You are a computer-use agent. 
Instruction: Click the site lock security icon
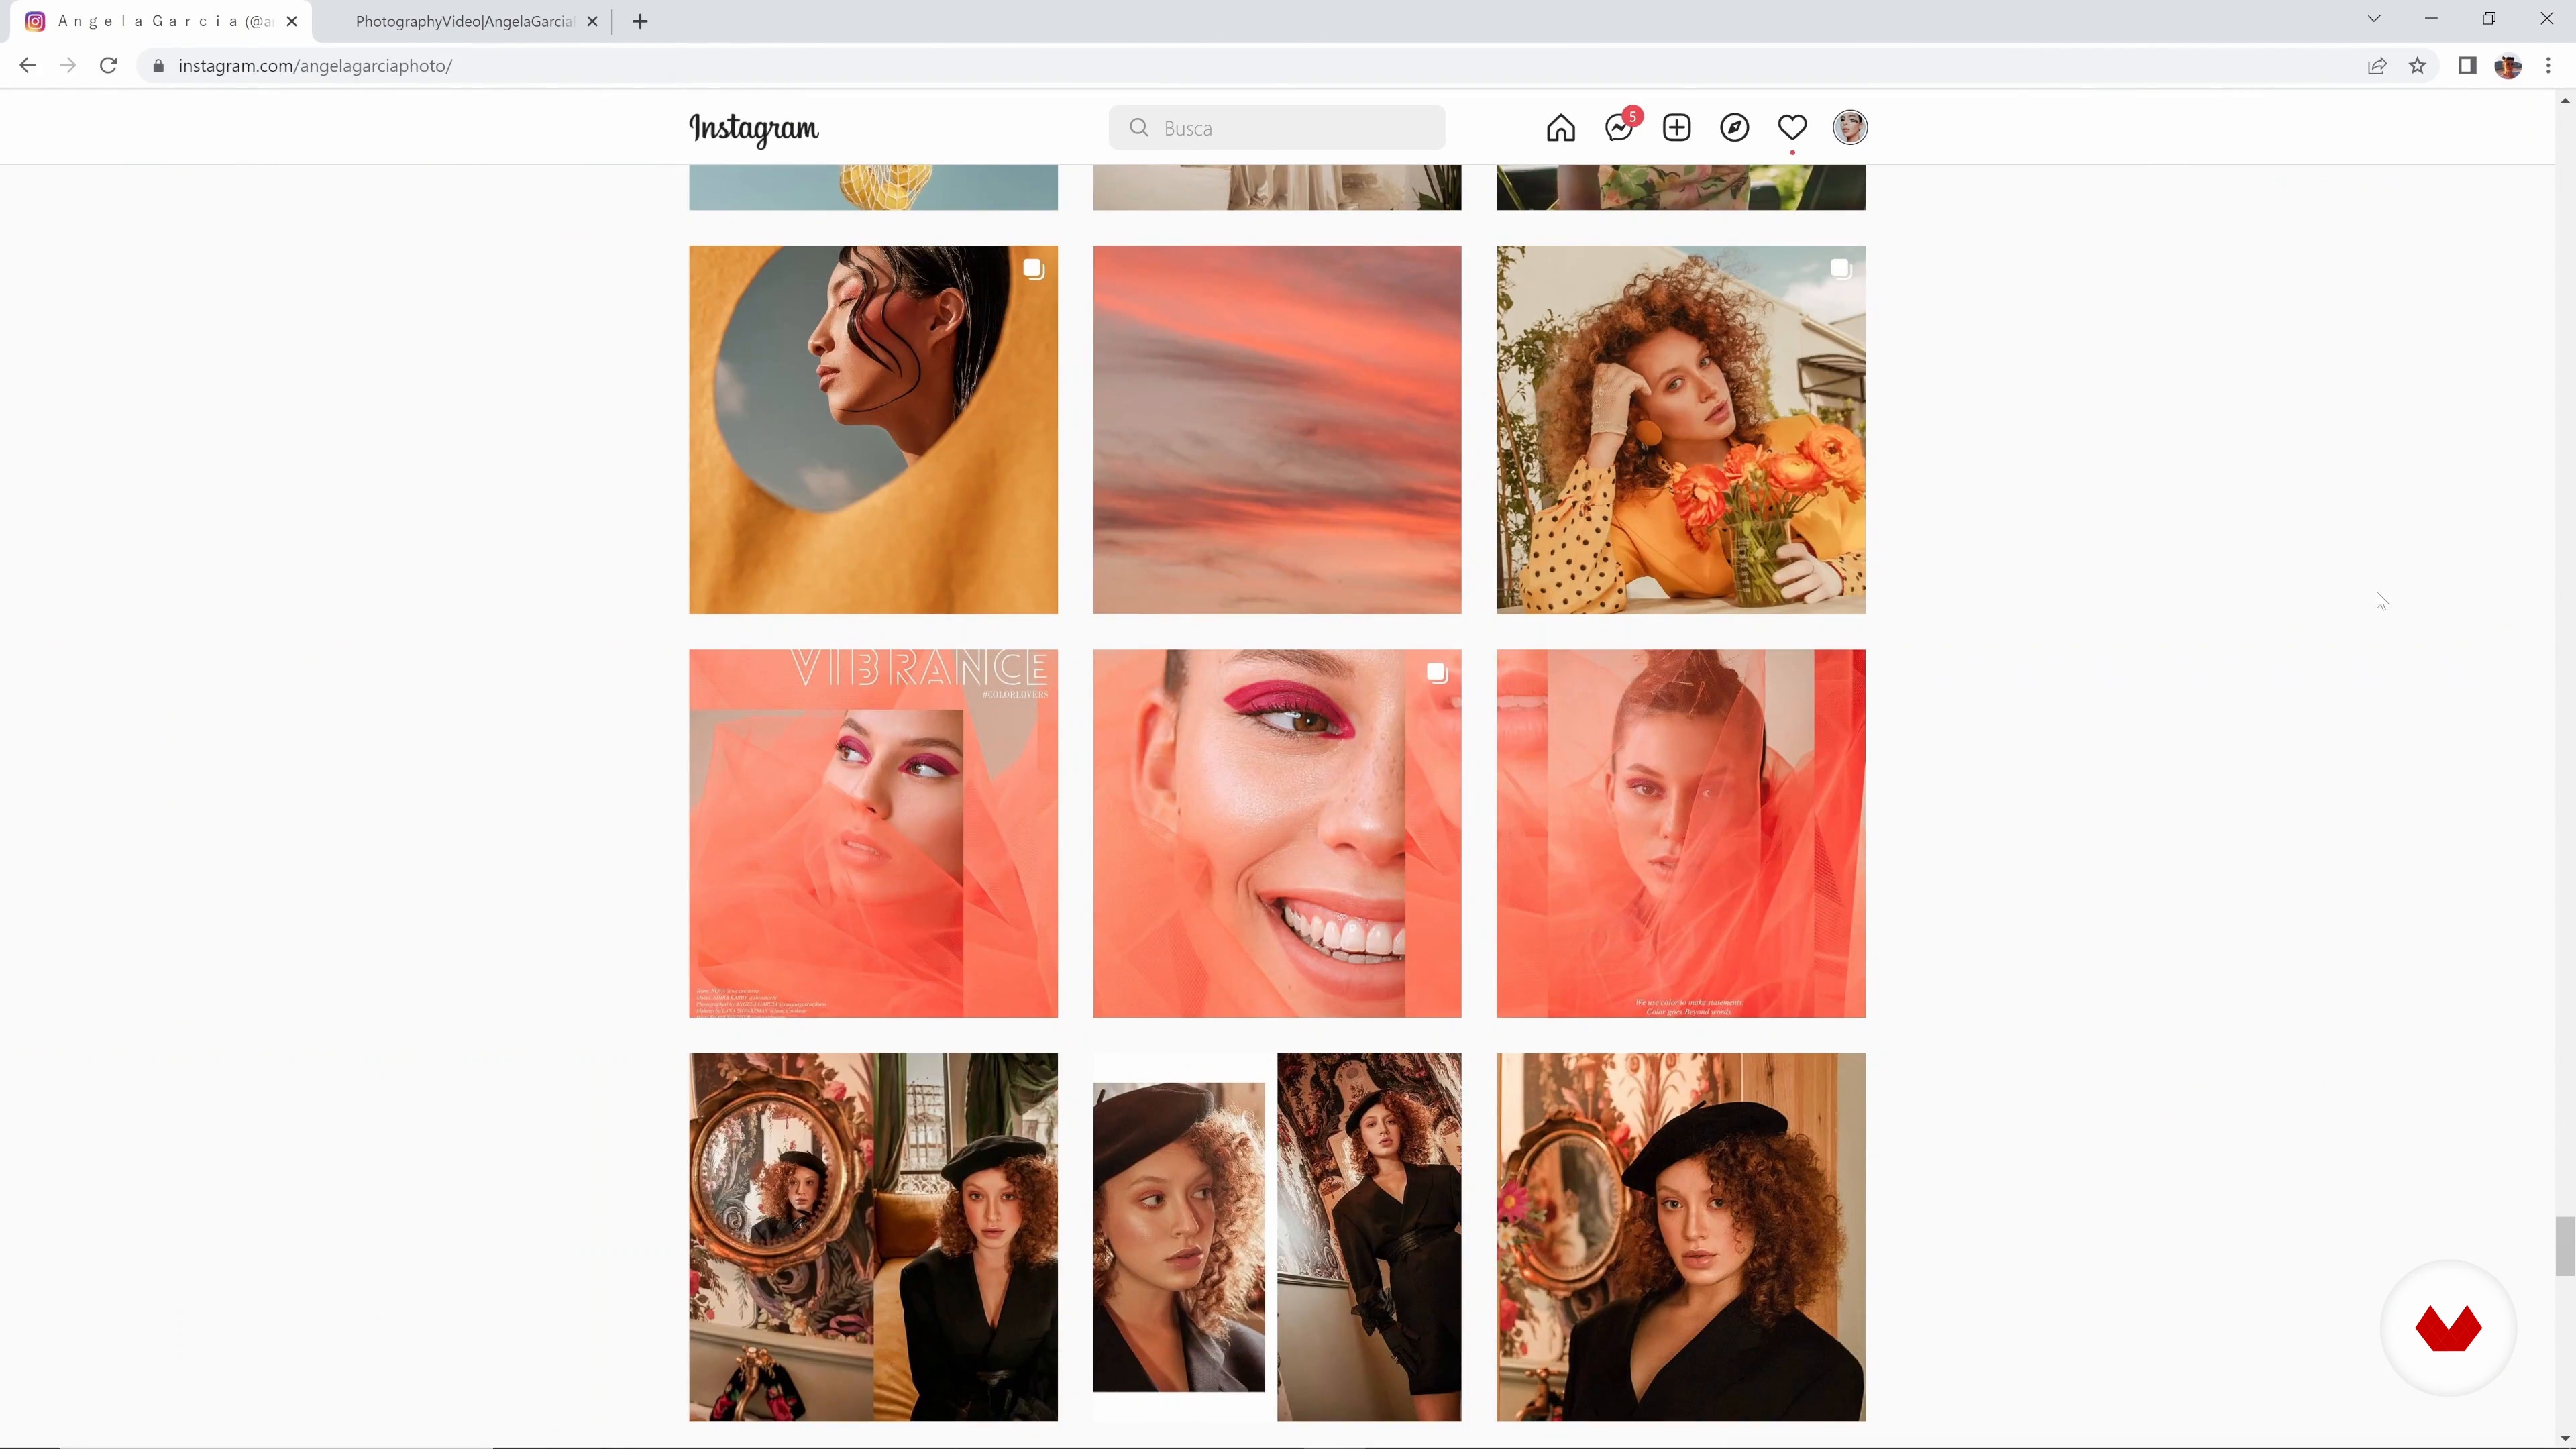(158, 66)
